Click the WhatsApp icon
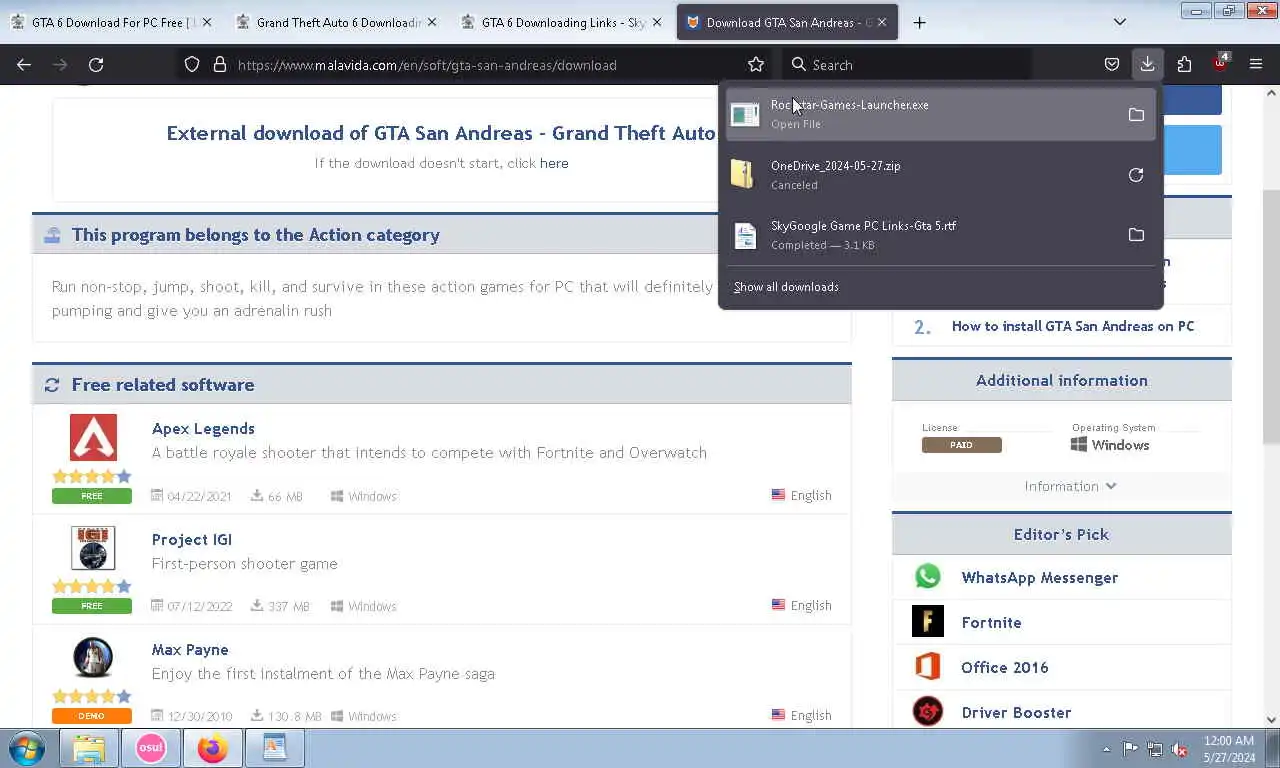 (x=928, y=576)
